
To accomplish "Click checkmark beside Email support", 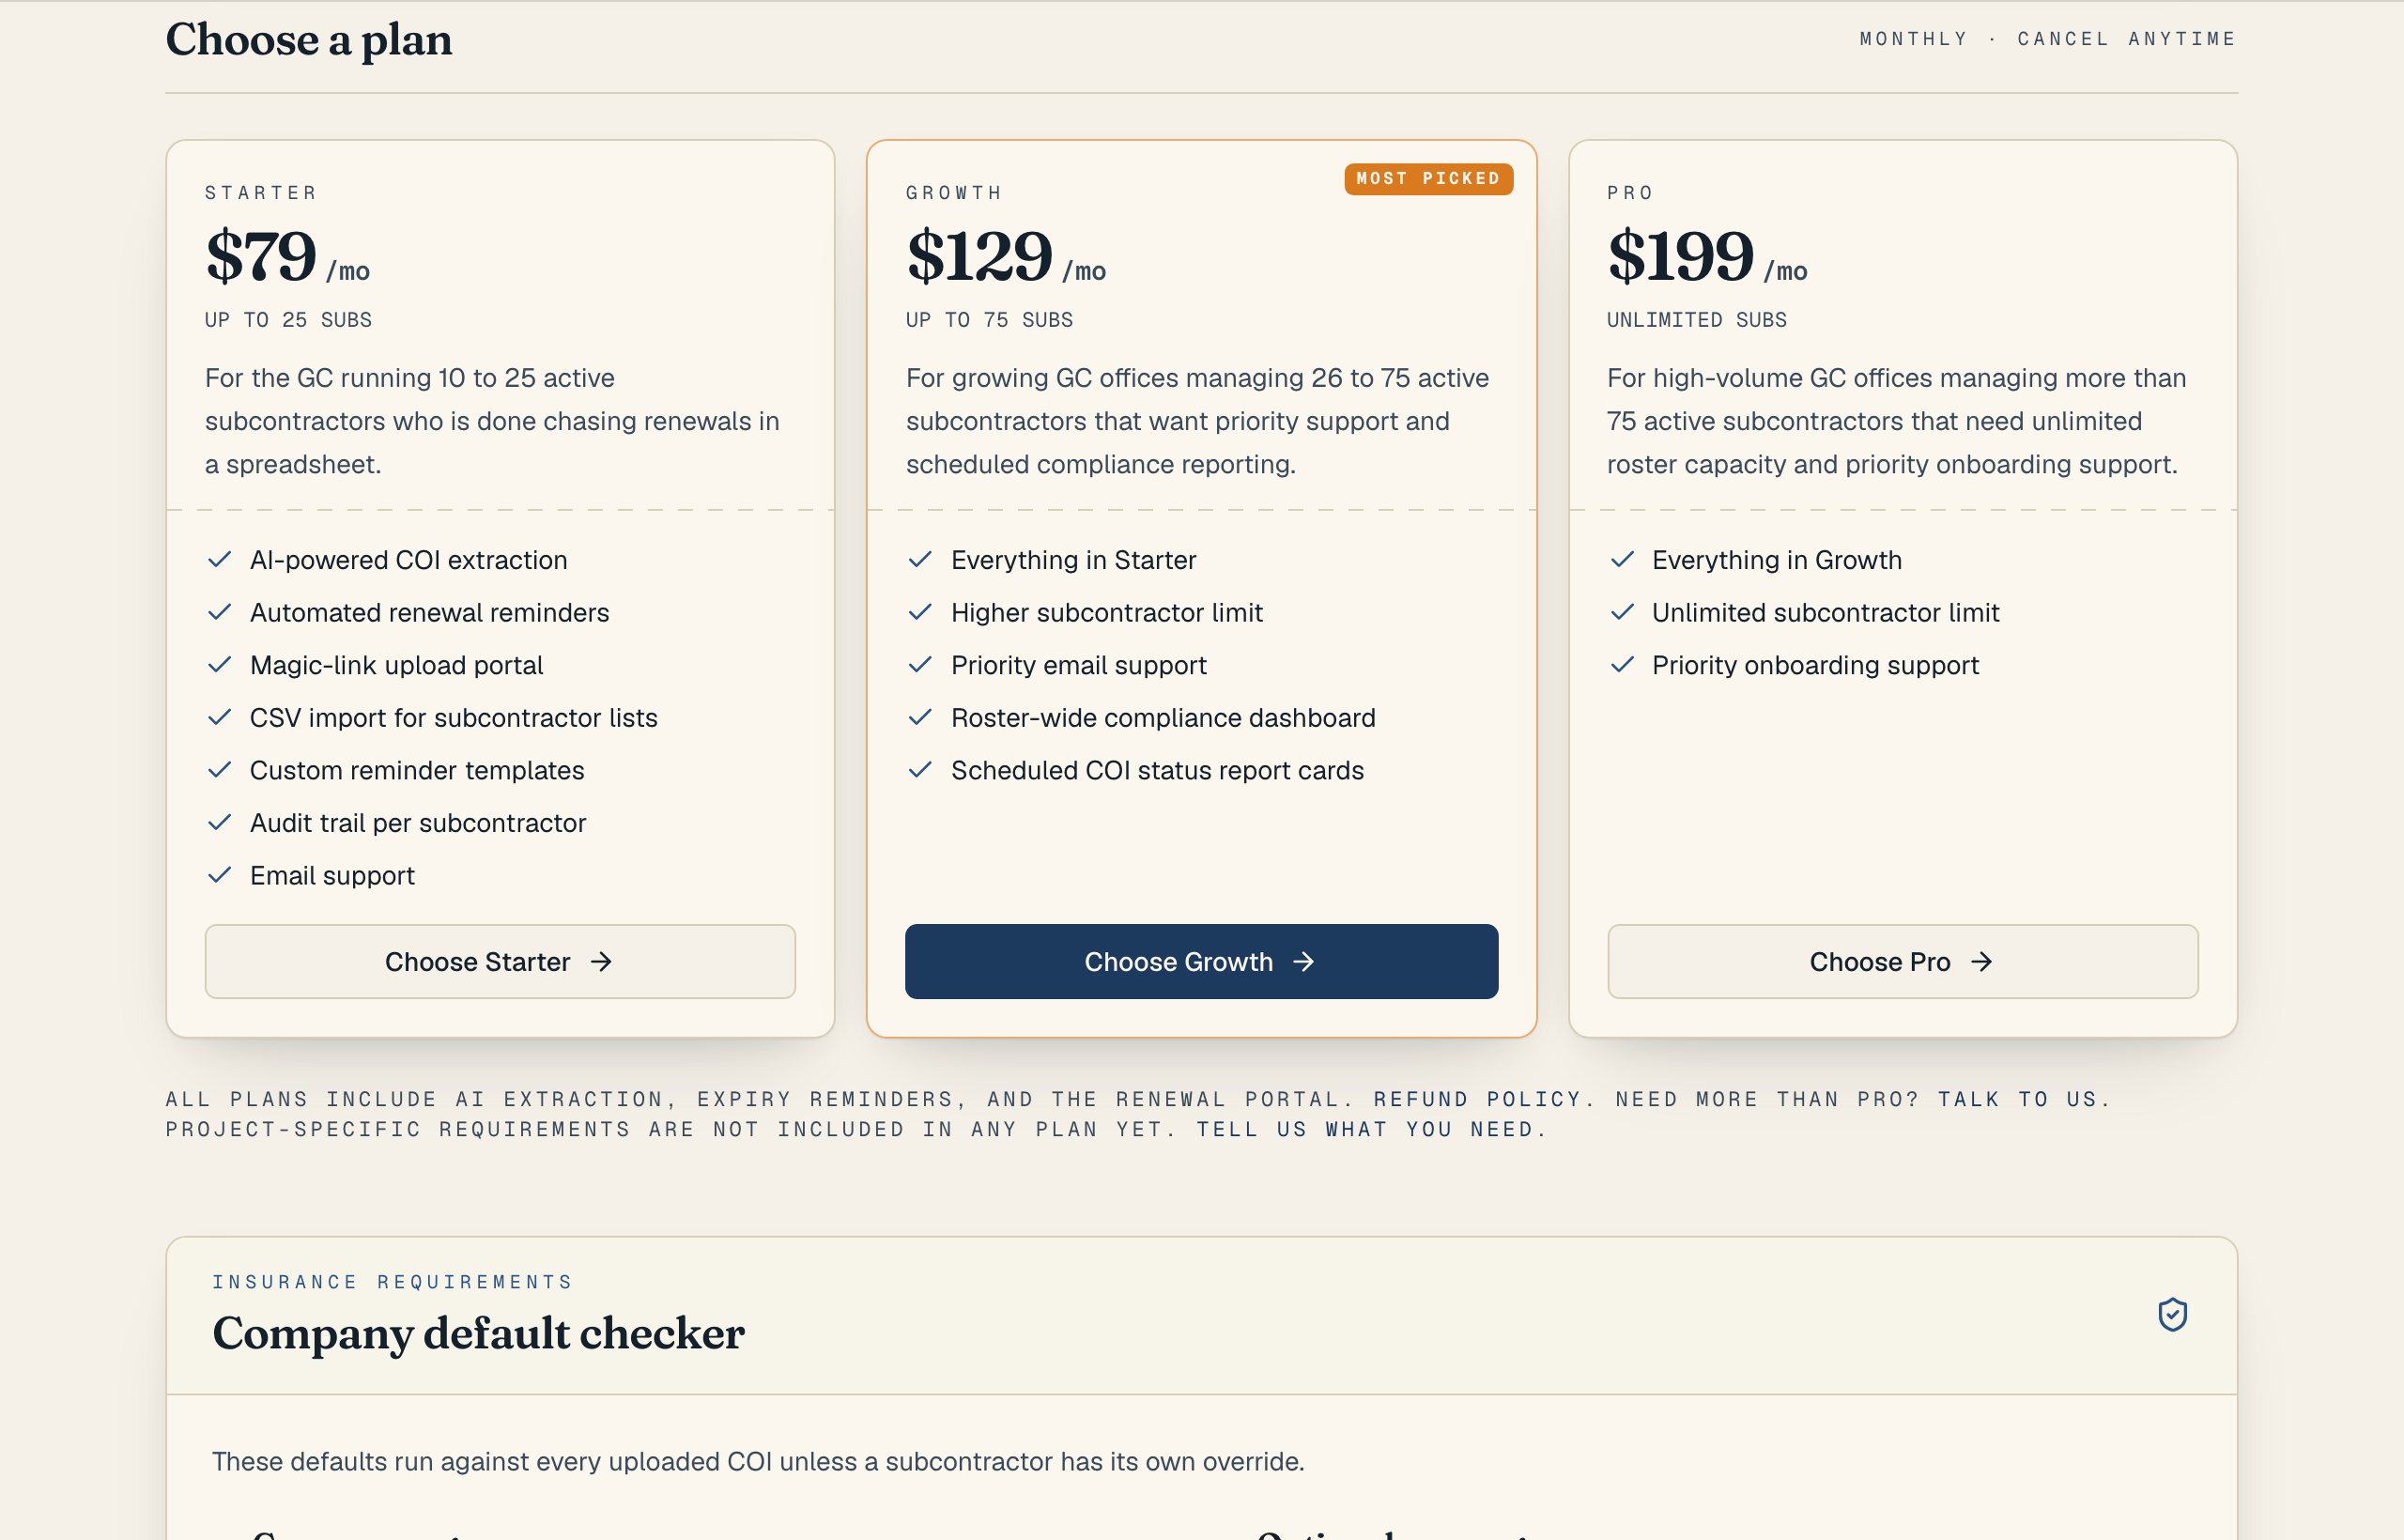I will (219, 875).
